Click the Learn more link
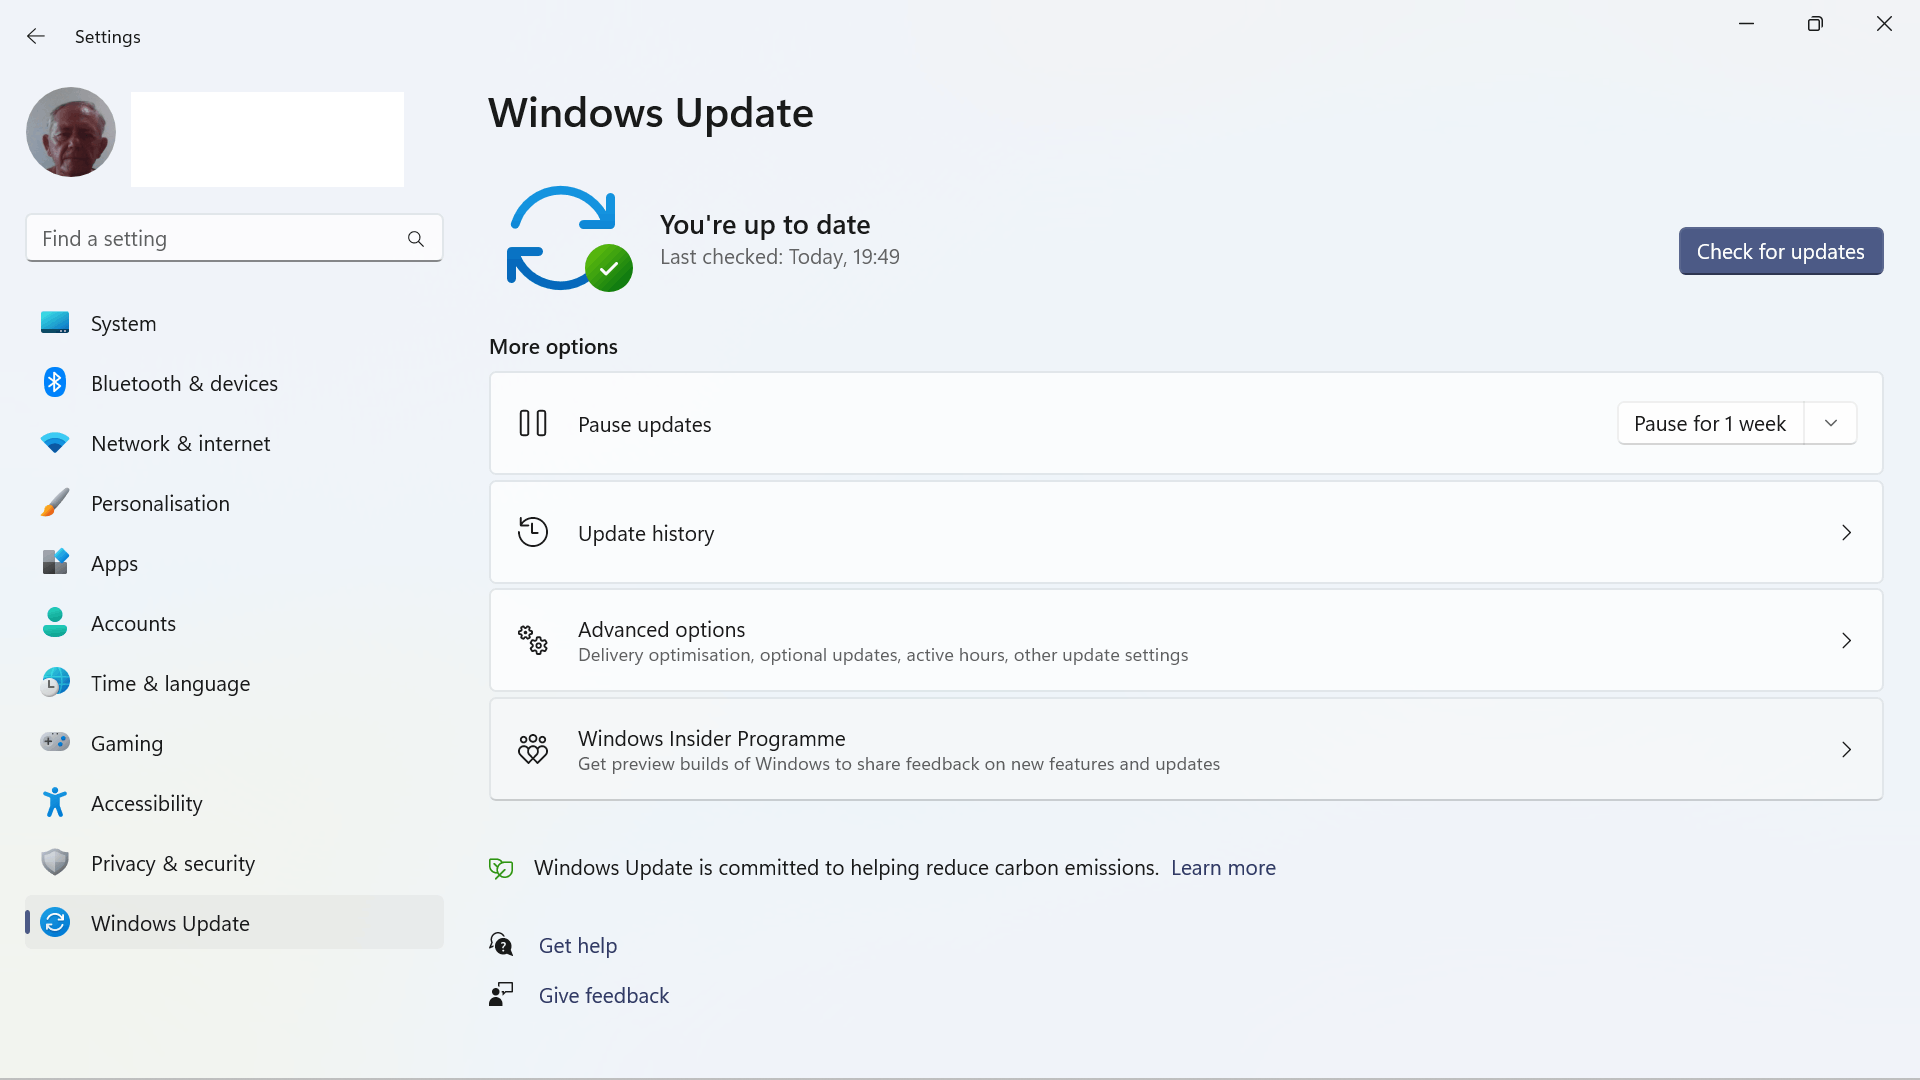1920x1080 pixels. click(1223, 868)
